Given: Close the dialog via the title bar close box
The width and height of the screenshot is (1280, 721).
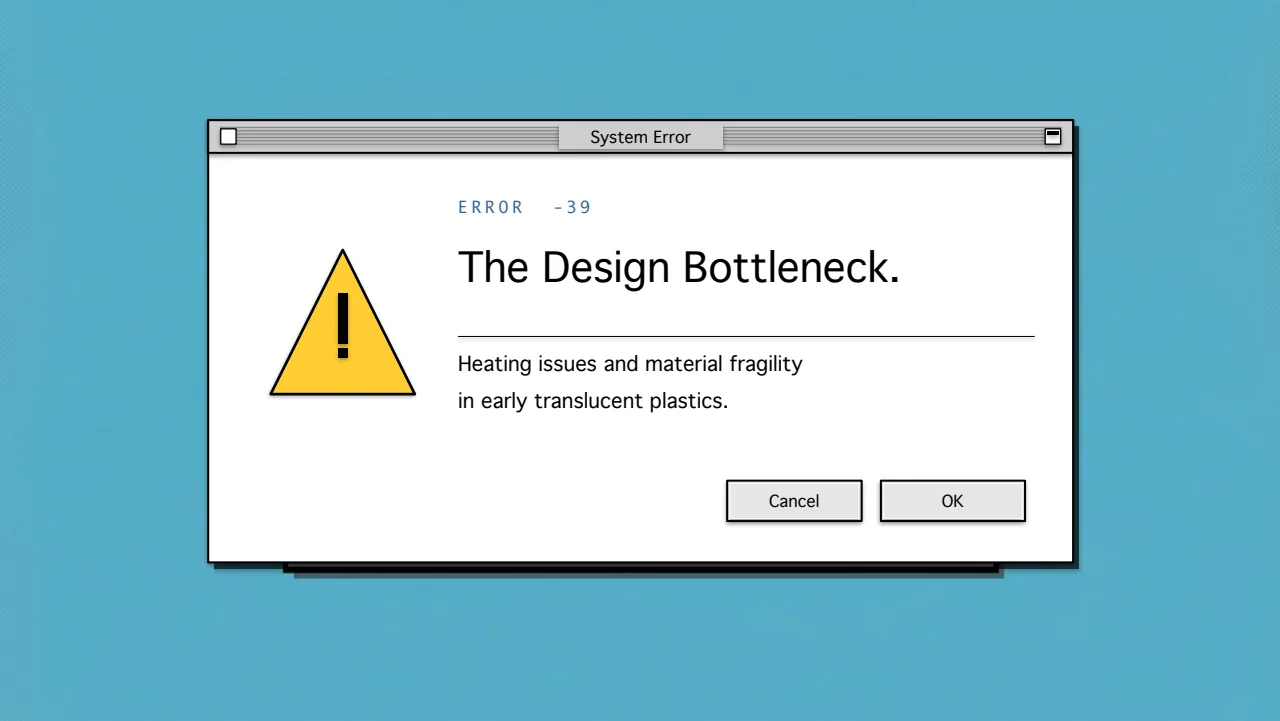Looking at the screenshot, I should pyautogui.click(x=229, y=137).
